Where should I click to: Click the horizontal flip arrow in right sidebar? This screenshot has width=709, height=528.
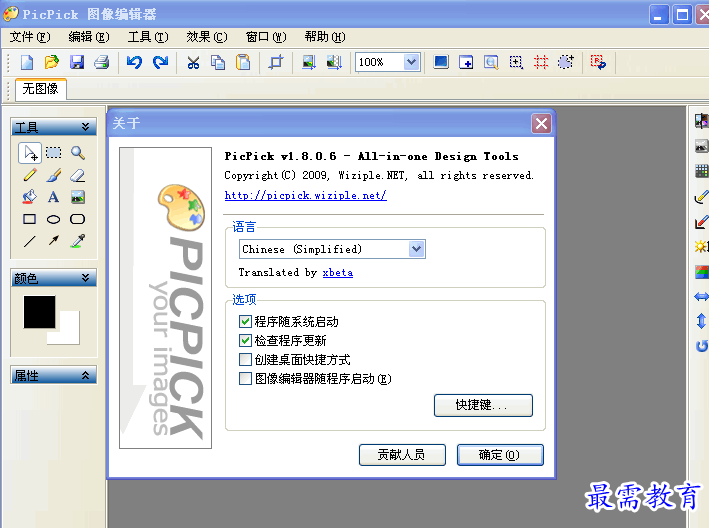[701, 297]
